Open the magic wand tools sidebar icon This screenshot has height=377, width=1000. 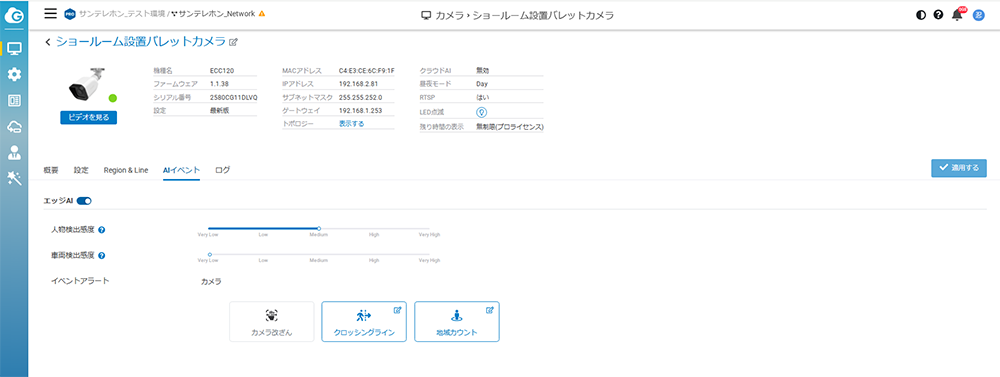click(x=14, y=178)
